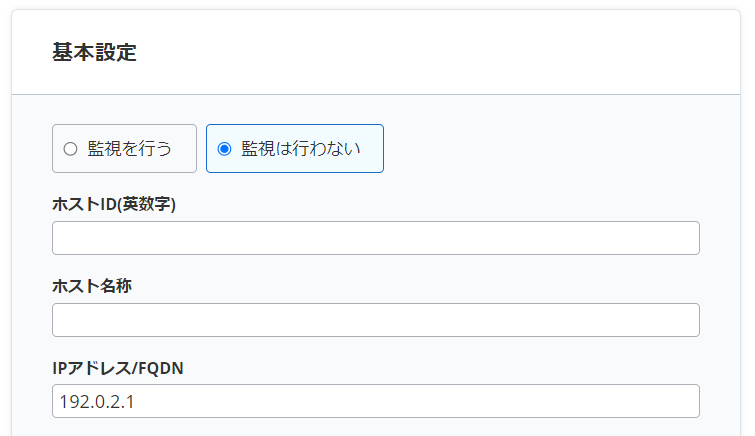Screen dimensions: 755x436
Task: Enable monitoring via the 監視を行う box
Action: point(124,149)
